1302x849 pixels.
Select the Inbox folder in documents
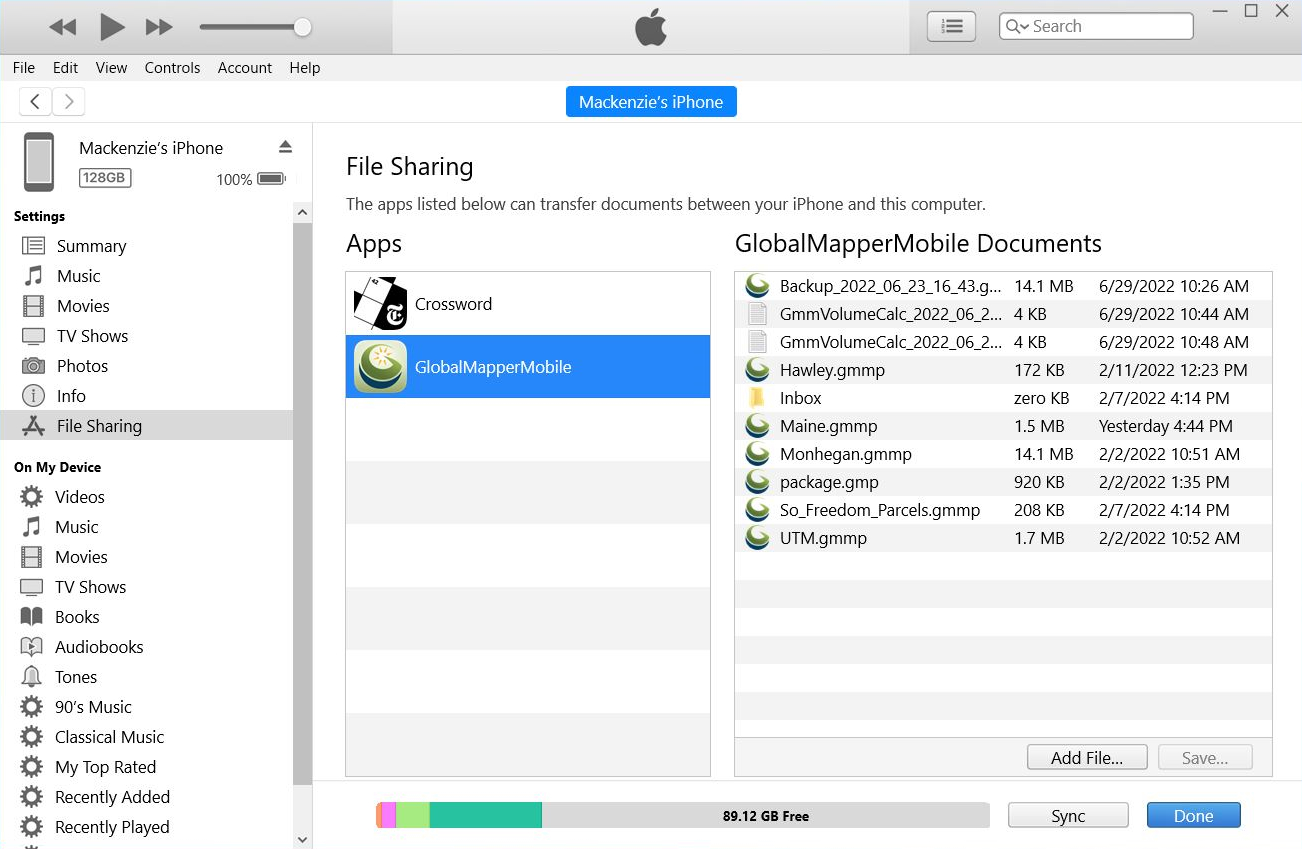(x=800, y=398)
